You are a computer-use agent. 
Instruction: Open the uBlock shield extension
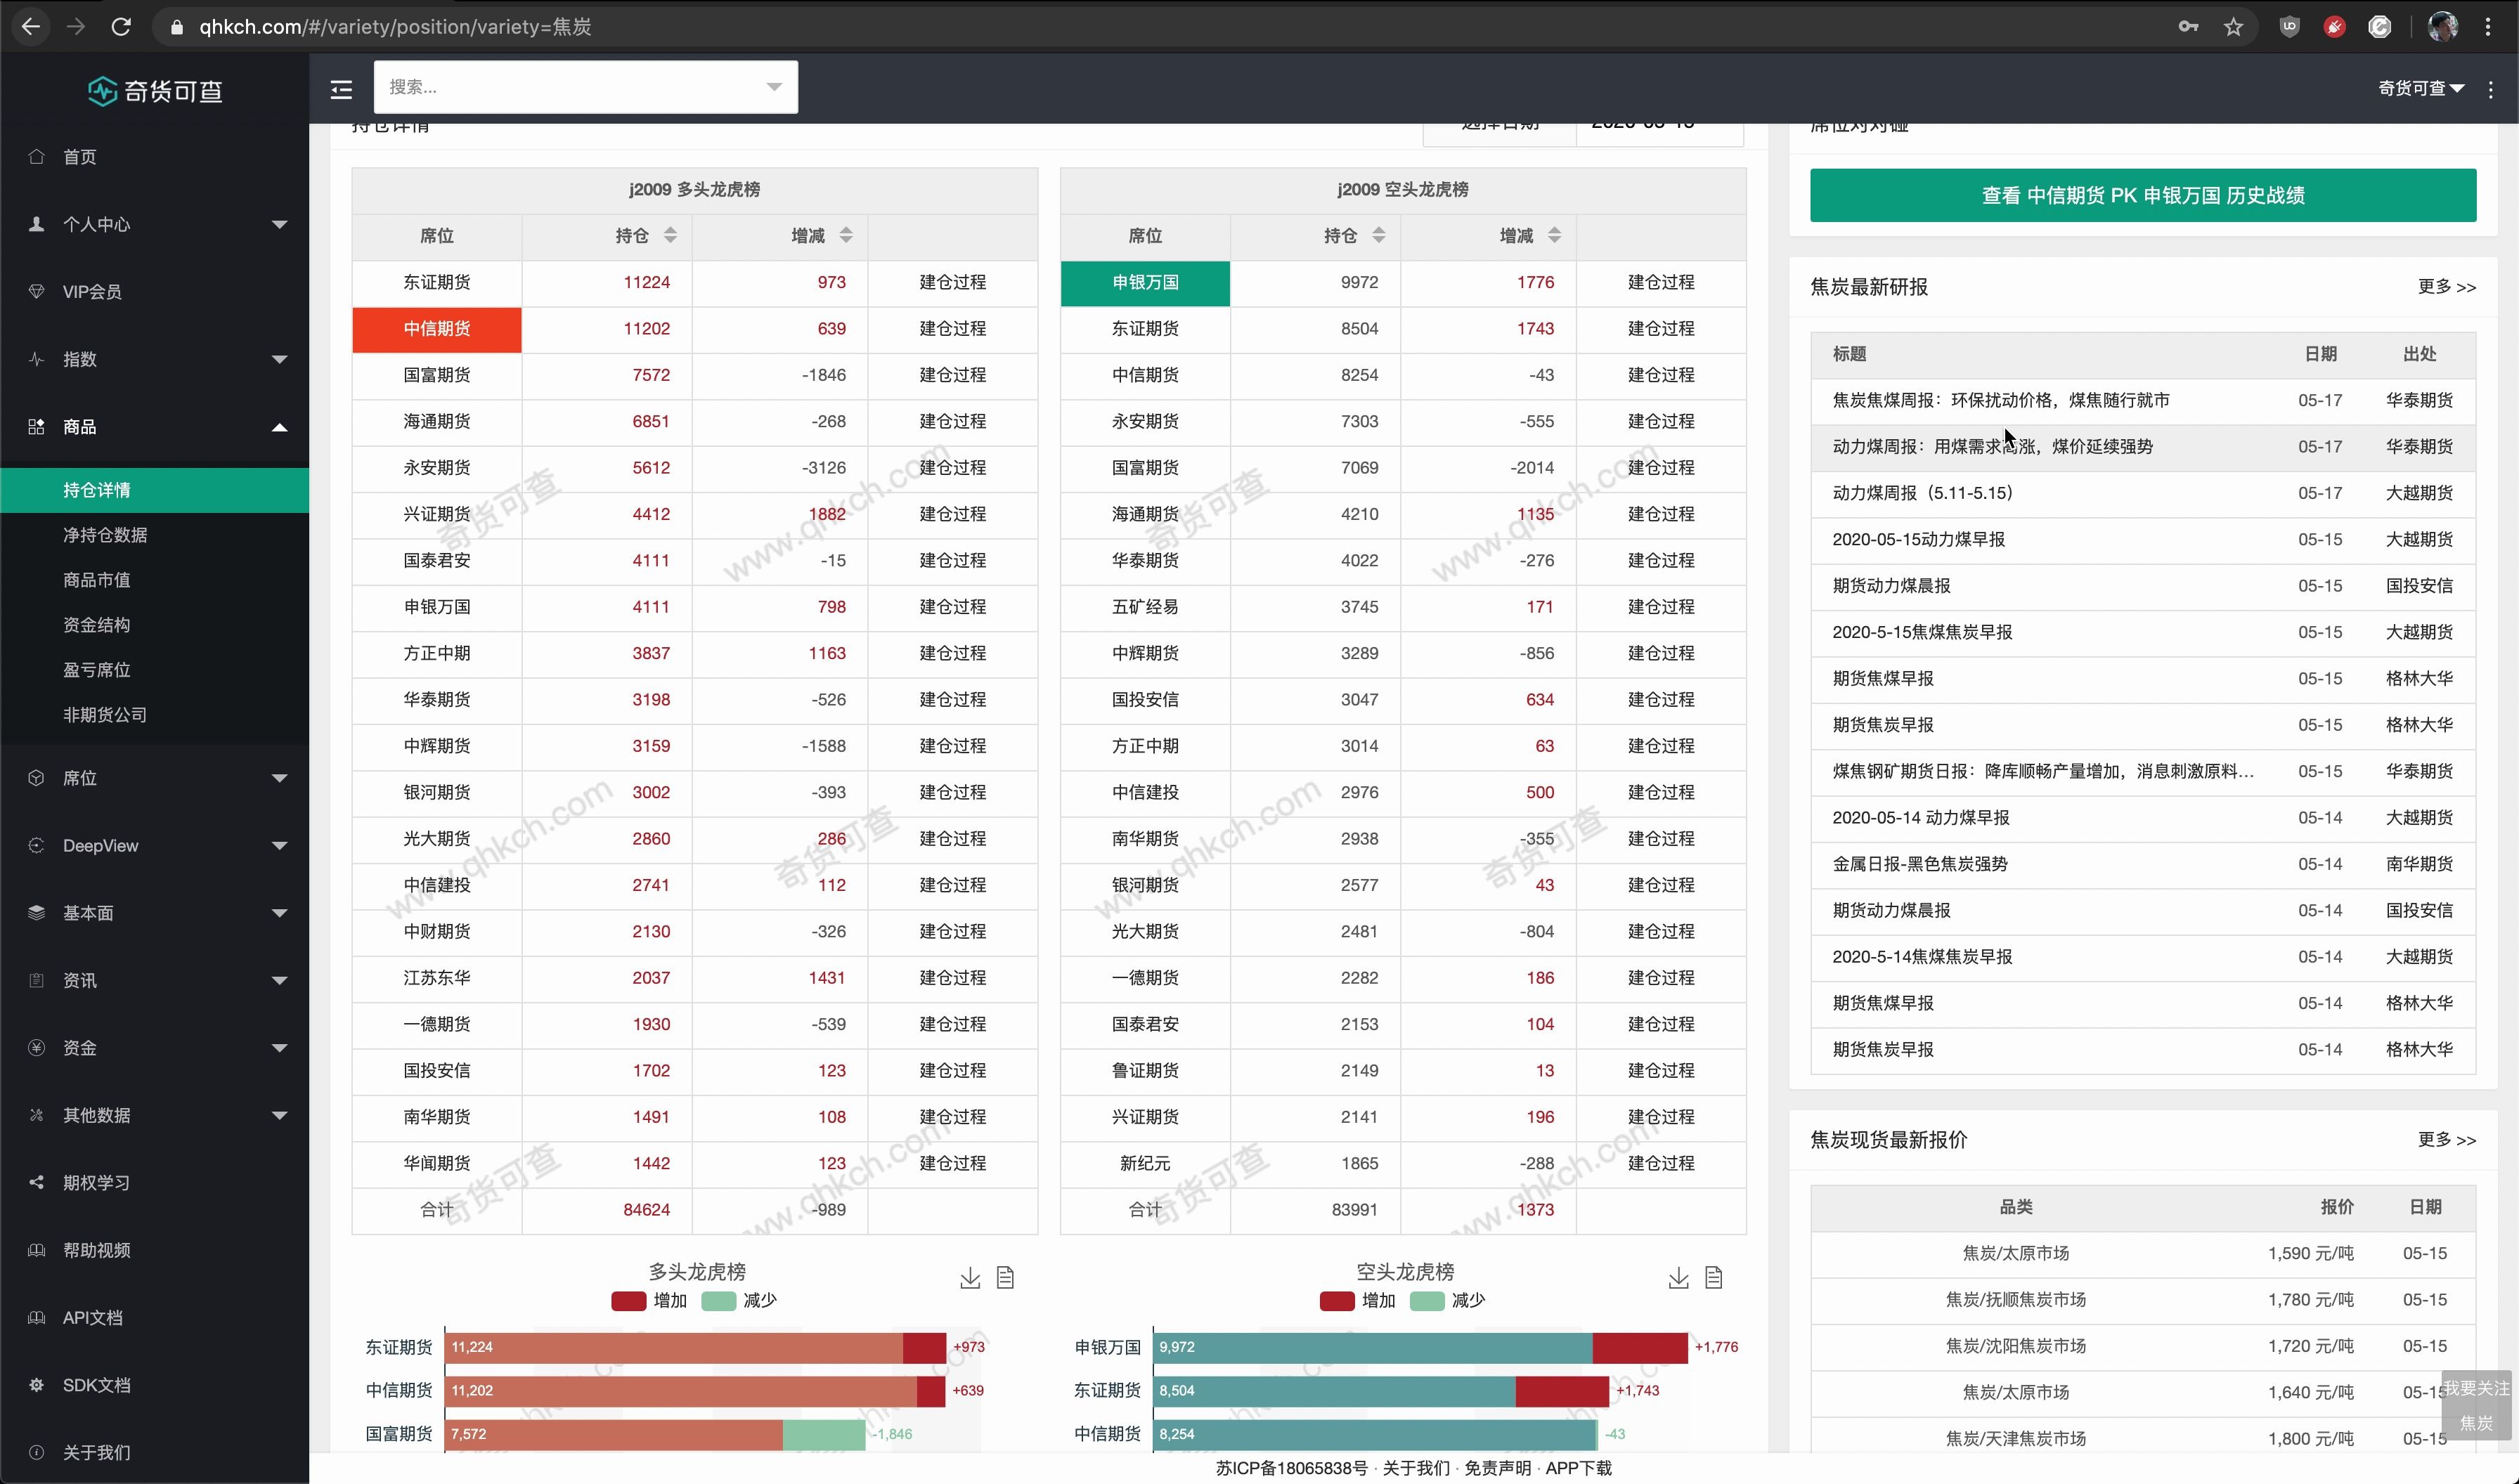point(2289,27)
